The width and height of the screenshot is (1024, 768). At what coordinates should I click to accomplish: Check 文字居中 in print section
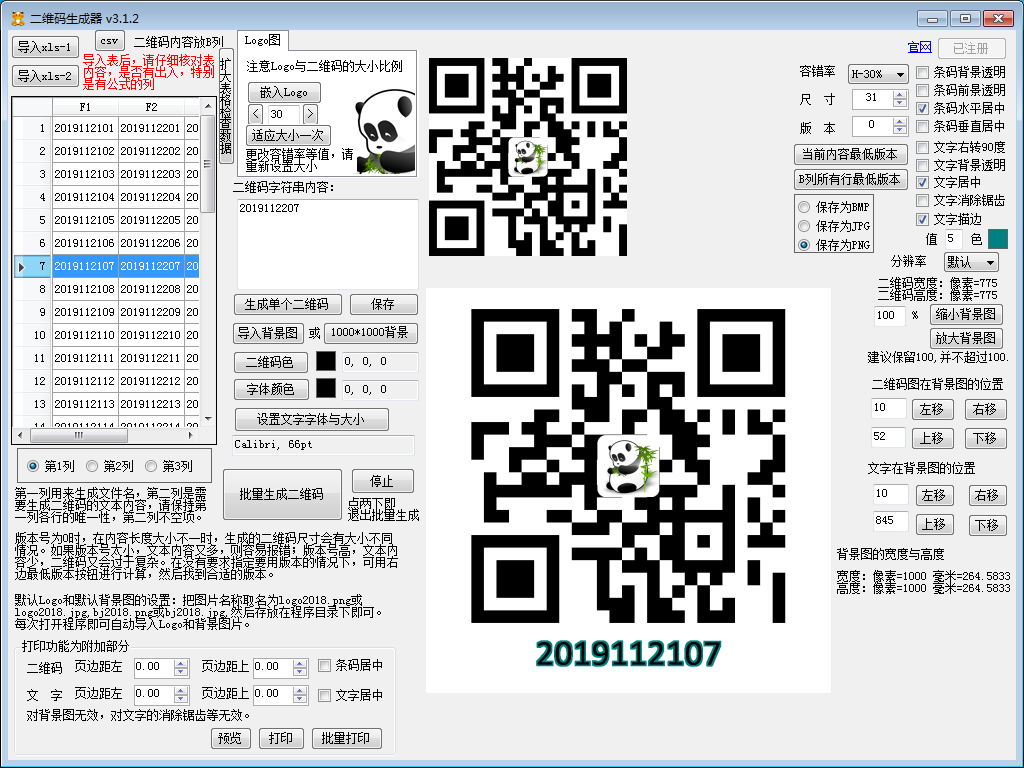pyautogui.click(x=324, y=696)
